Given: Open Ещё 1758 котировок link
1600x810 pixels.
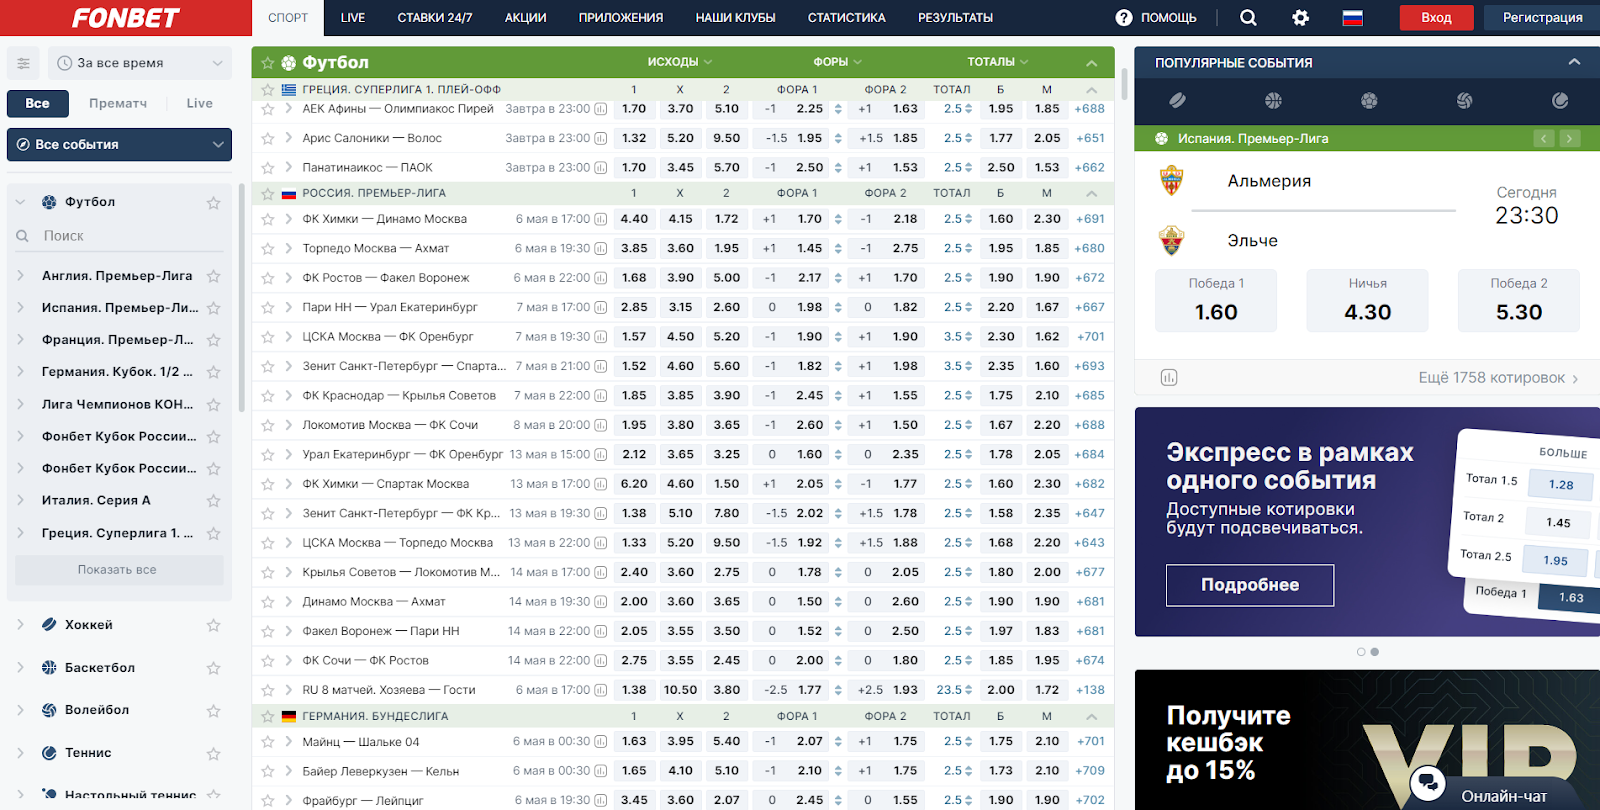Looking at the screenshot, I should 1498,378.
